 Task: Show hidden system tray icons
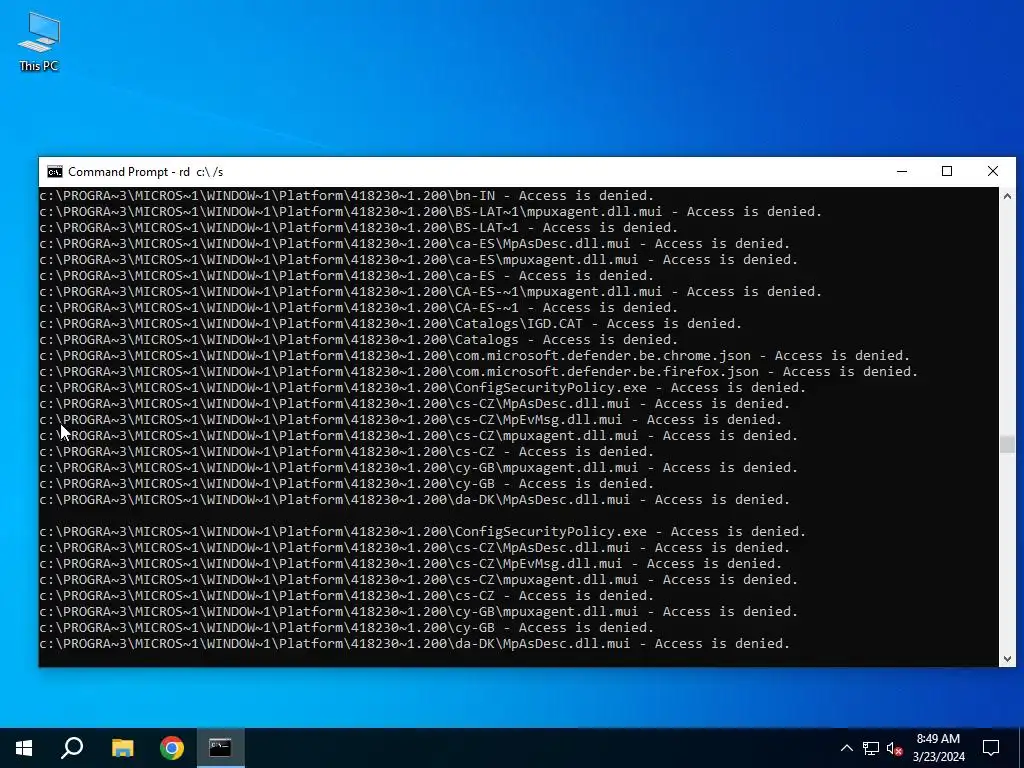[x=846, y=748]
